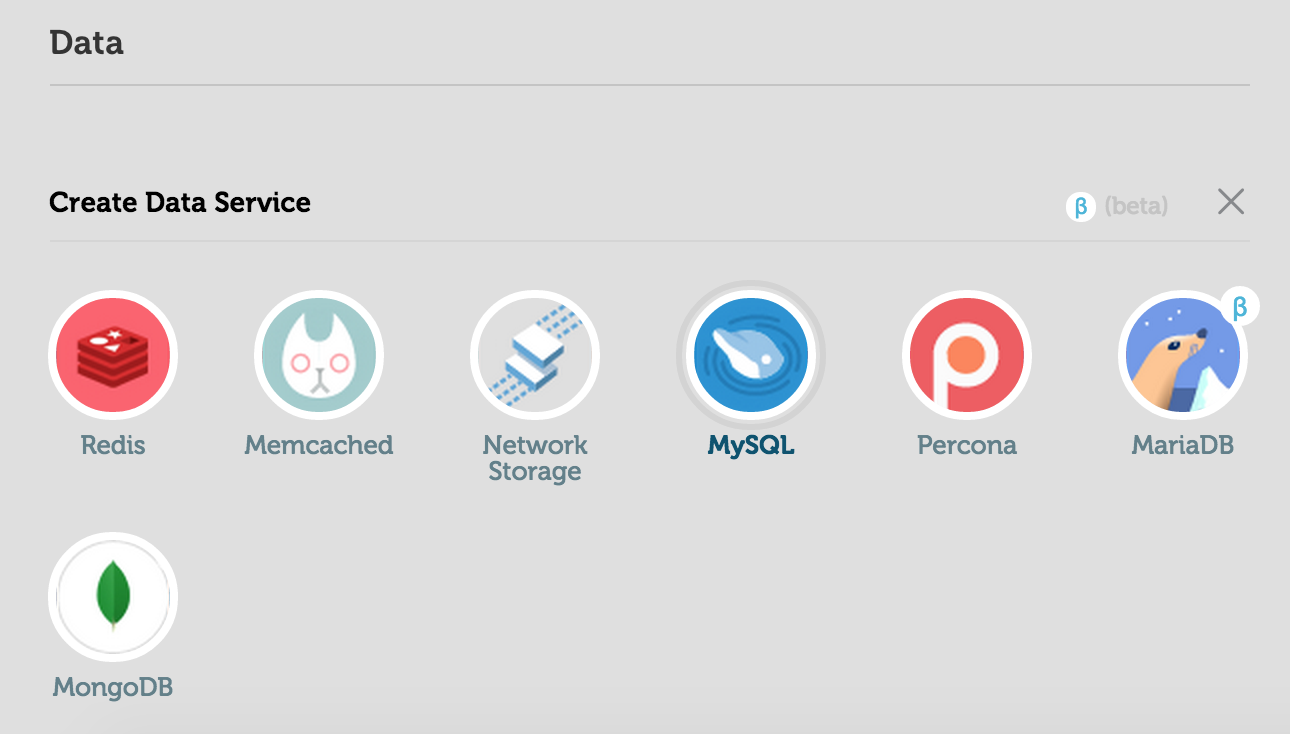
Task: Click the highlighted MySQL label
Action: [751, 446]
